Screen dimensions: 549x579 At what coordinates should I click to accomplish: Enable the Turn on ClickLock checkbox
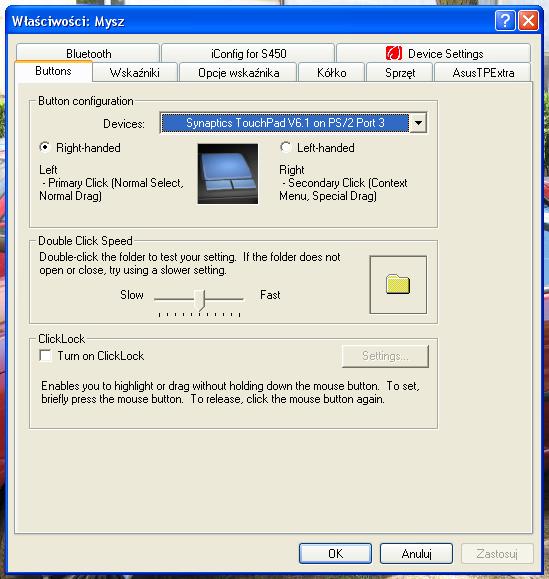click(45, 356)
